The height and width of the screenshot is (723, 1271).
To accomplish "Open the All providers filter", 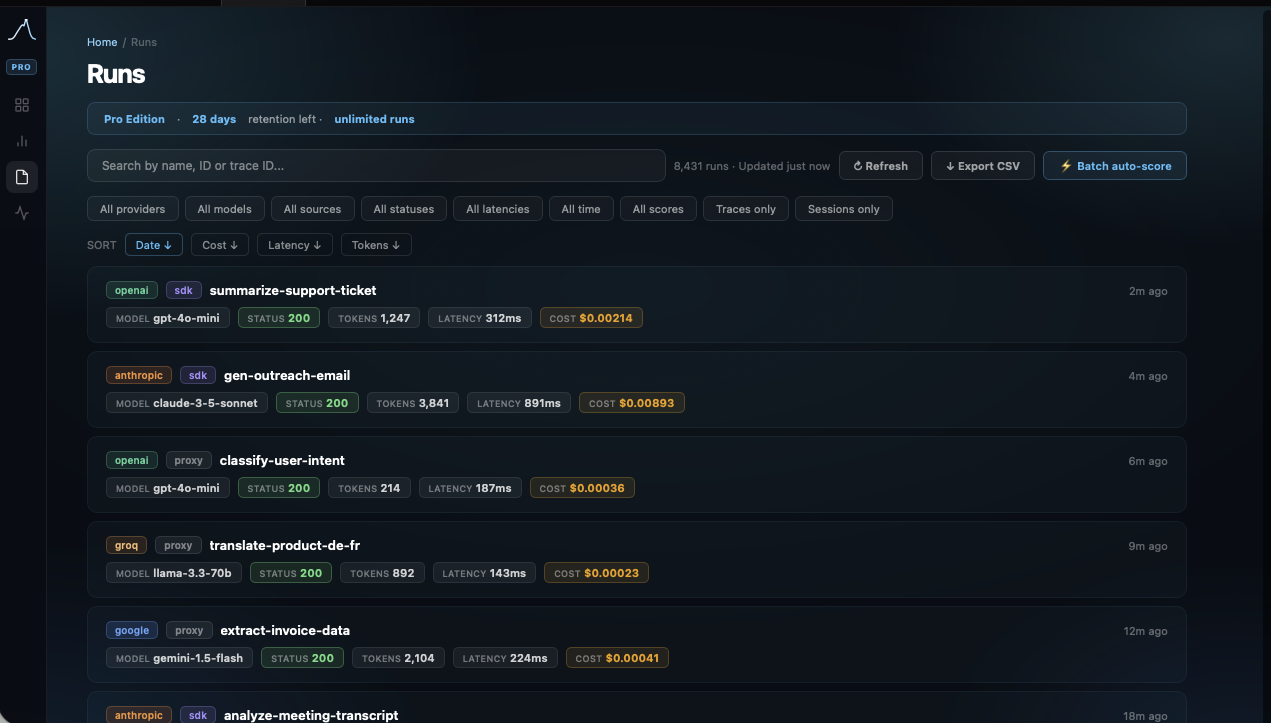I will [x=133, y=209].
